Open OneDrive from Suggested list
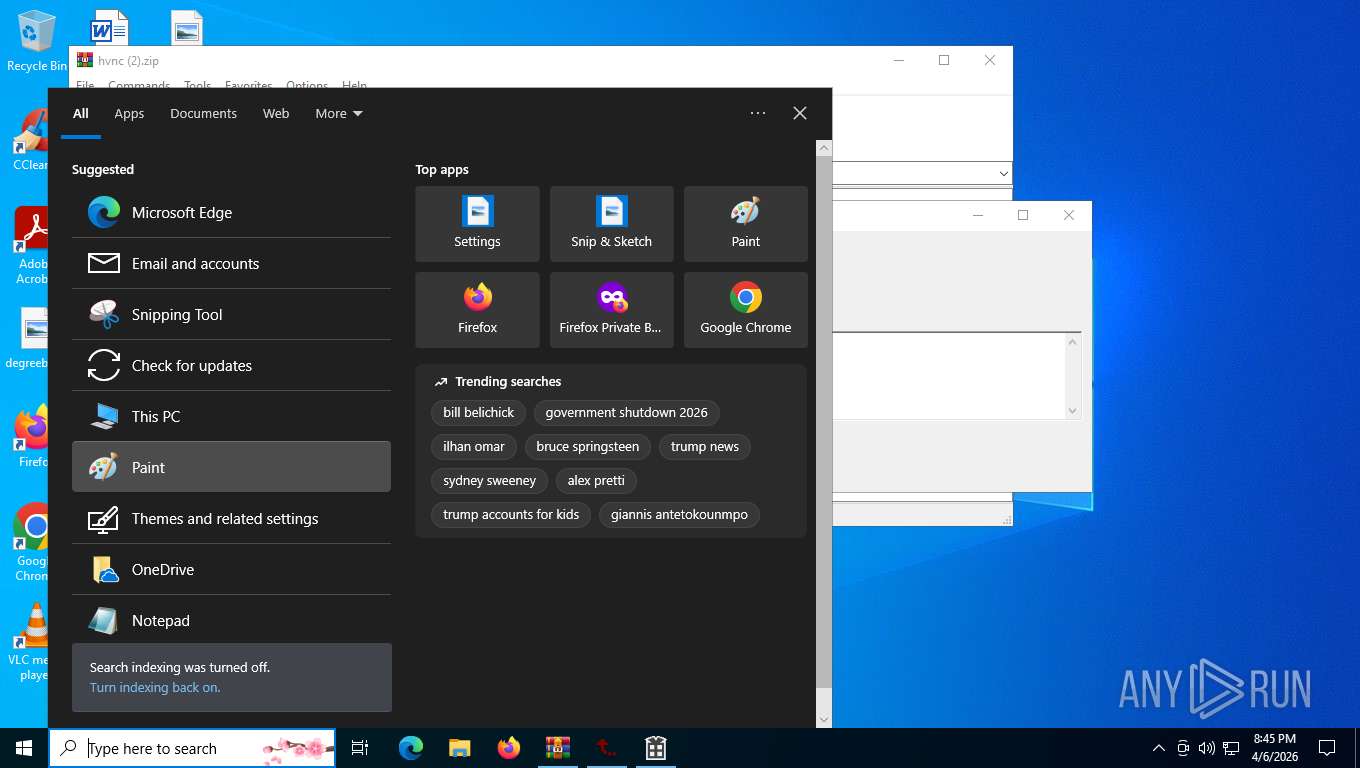 pos(231,569)
